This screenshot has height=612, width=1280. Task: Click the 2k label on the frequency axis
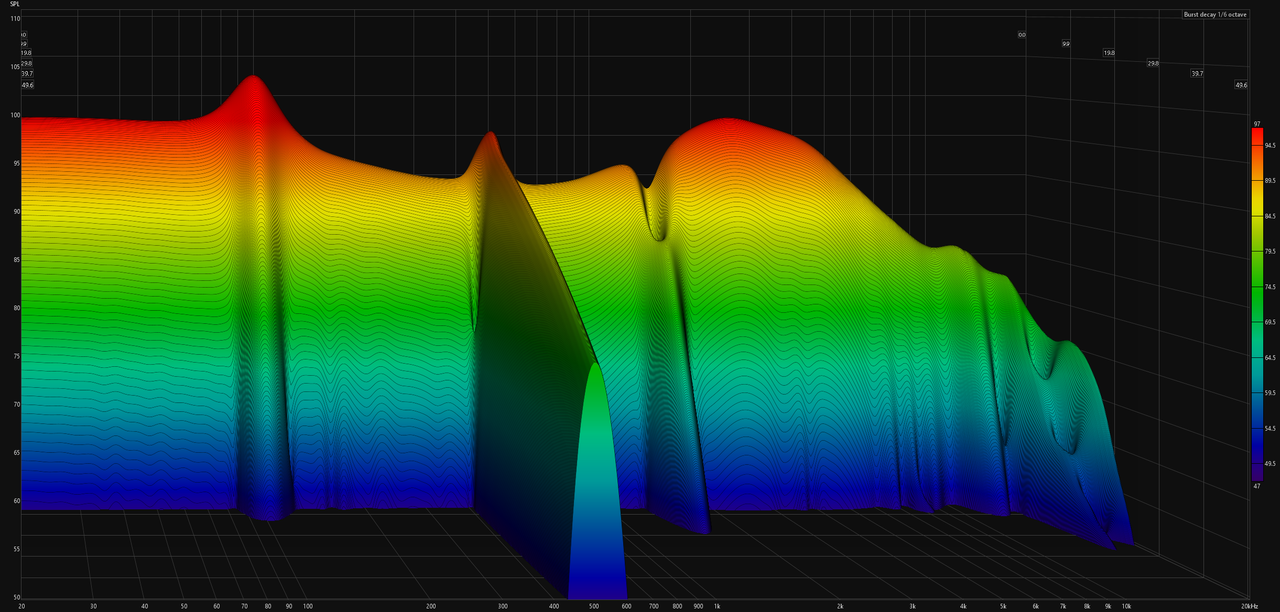(840, 606)
